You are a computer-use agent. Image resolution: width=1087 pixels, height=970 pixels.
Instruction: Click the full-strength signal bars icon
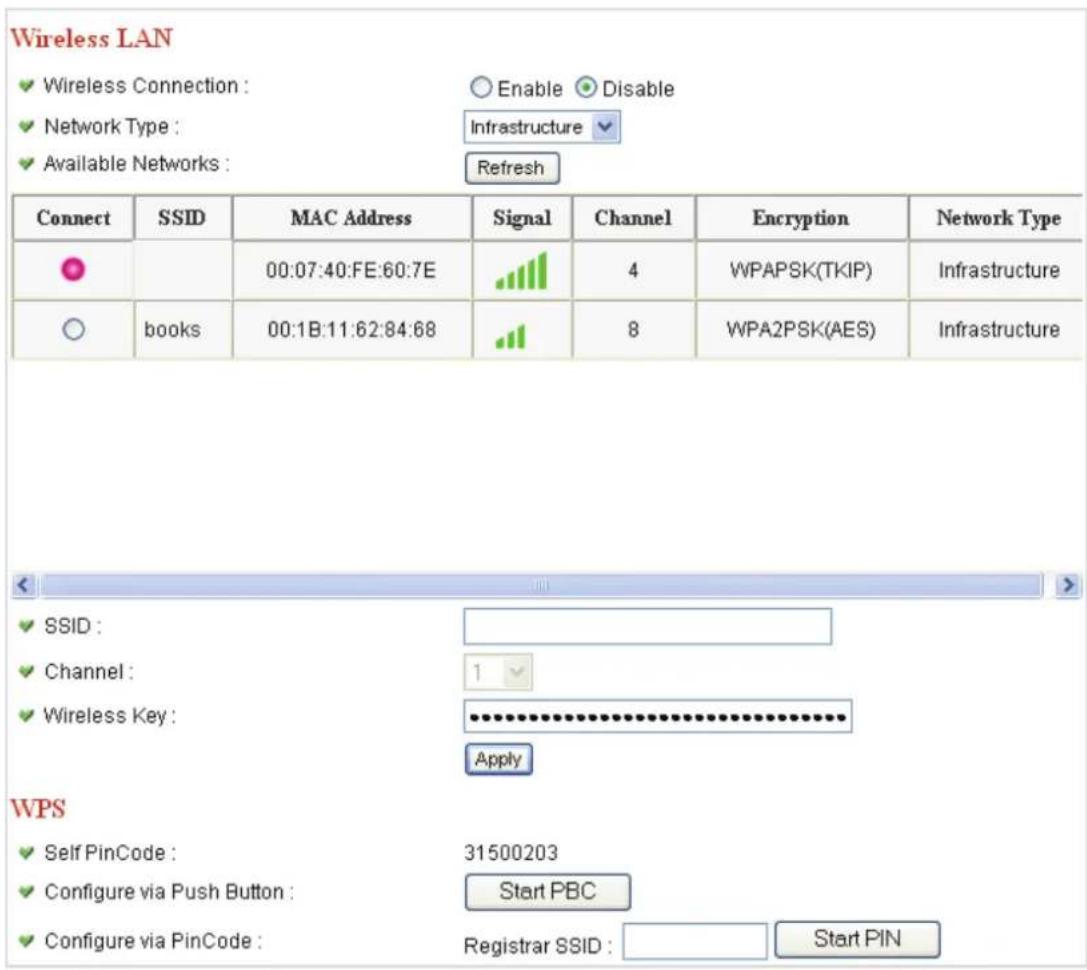pos(521,270)
